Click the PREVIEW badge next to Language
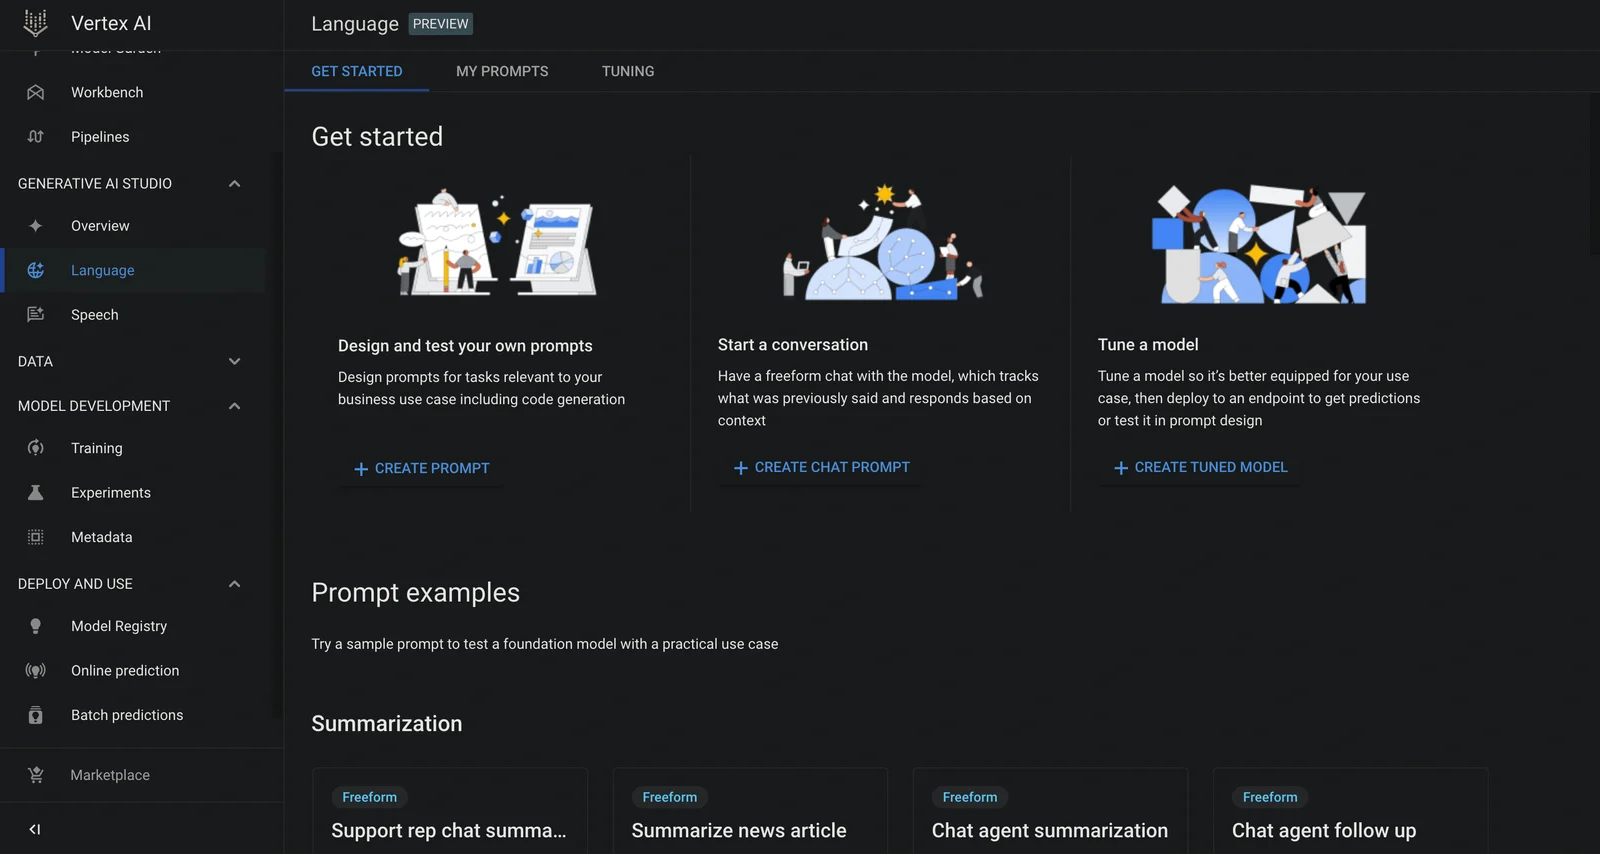The height and width of the screenshot is (854, 1600). coord(441,24)
